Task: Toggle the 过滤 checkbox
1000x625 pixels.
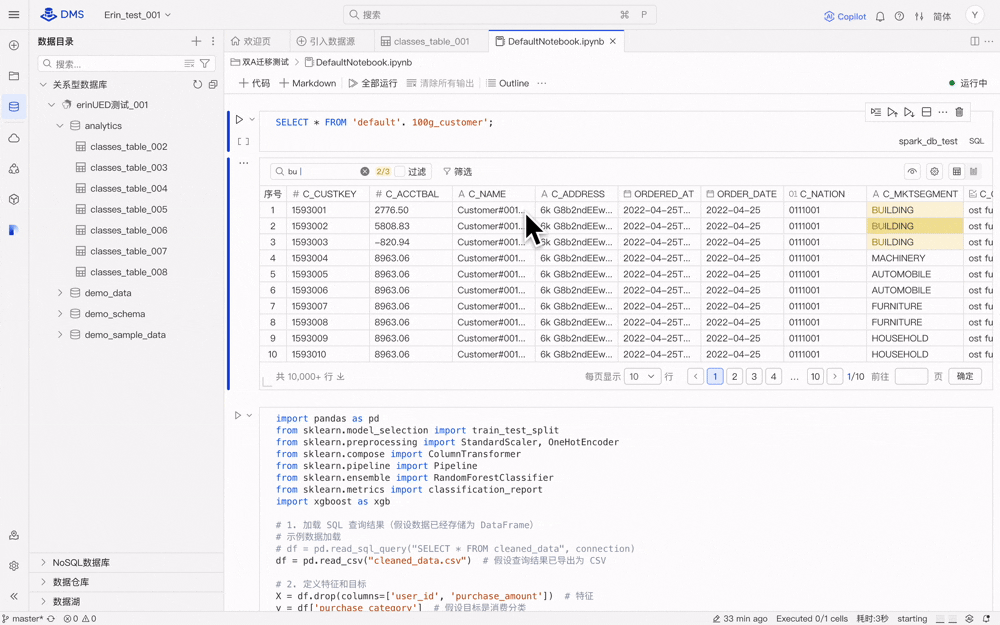Action: tap(400, 172)
